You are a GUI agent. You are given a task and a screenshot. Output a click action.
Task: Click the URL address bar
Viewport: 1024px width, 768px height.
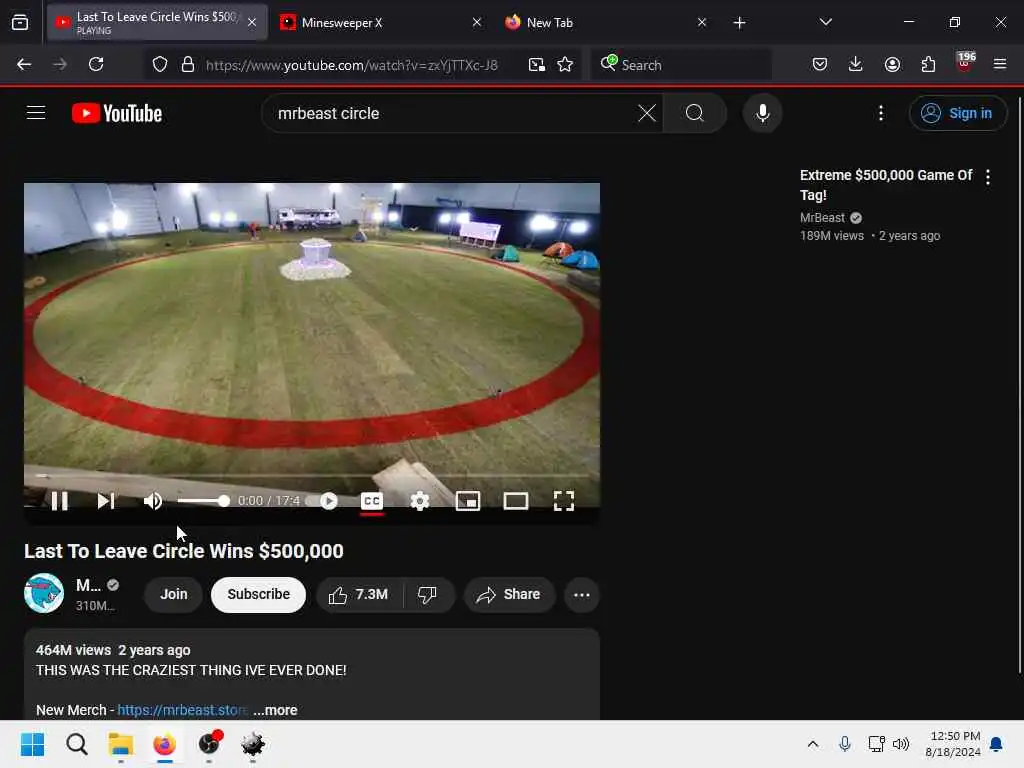(351, 65)
